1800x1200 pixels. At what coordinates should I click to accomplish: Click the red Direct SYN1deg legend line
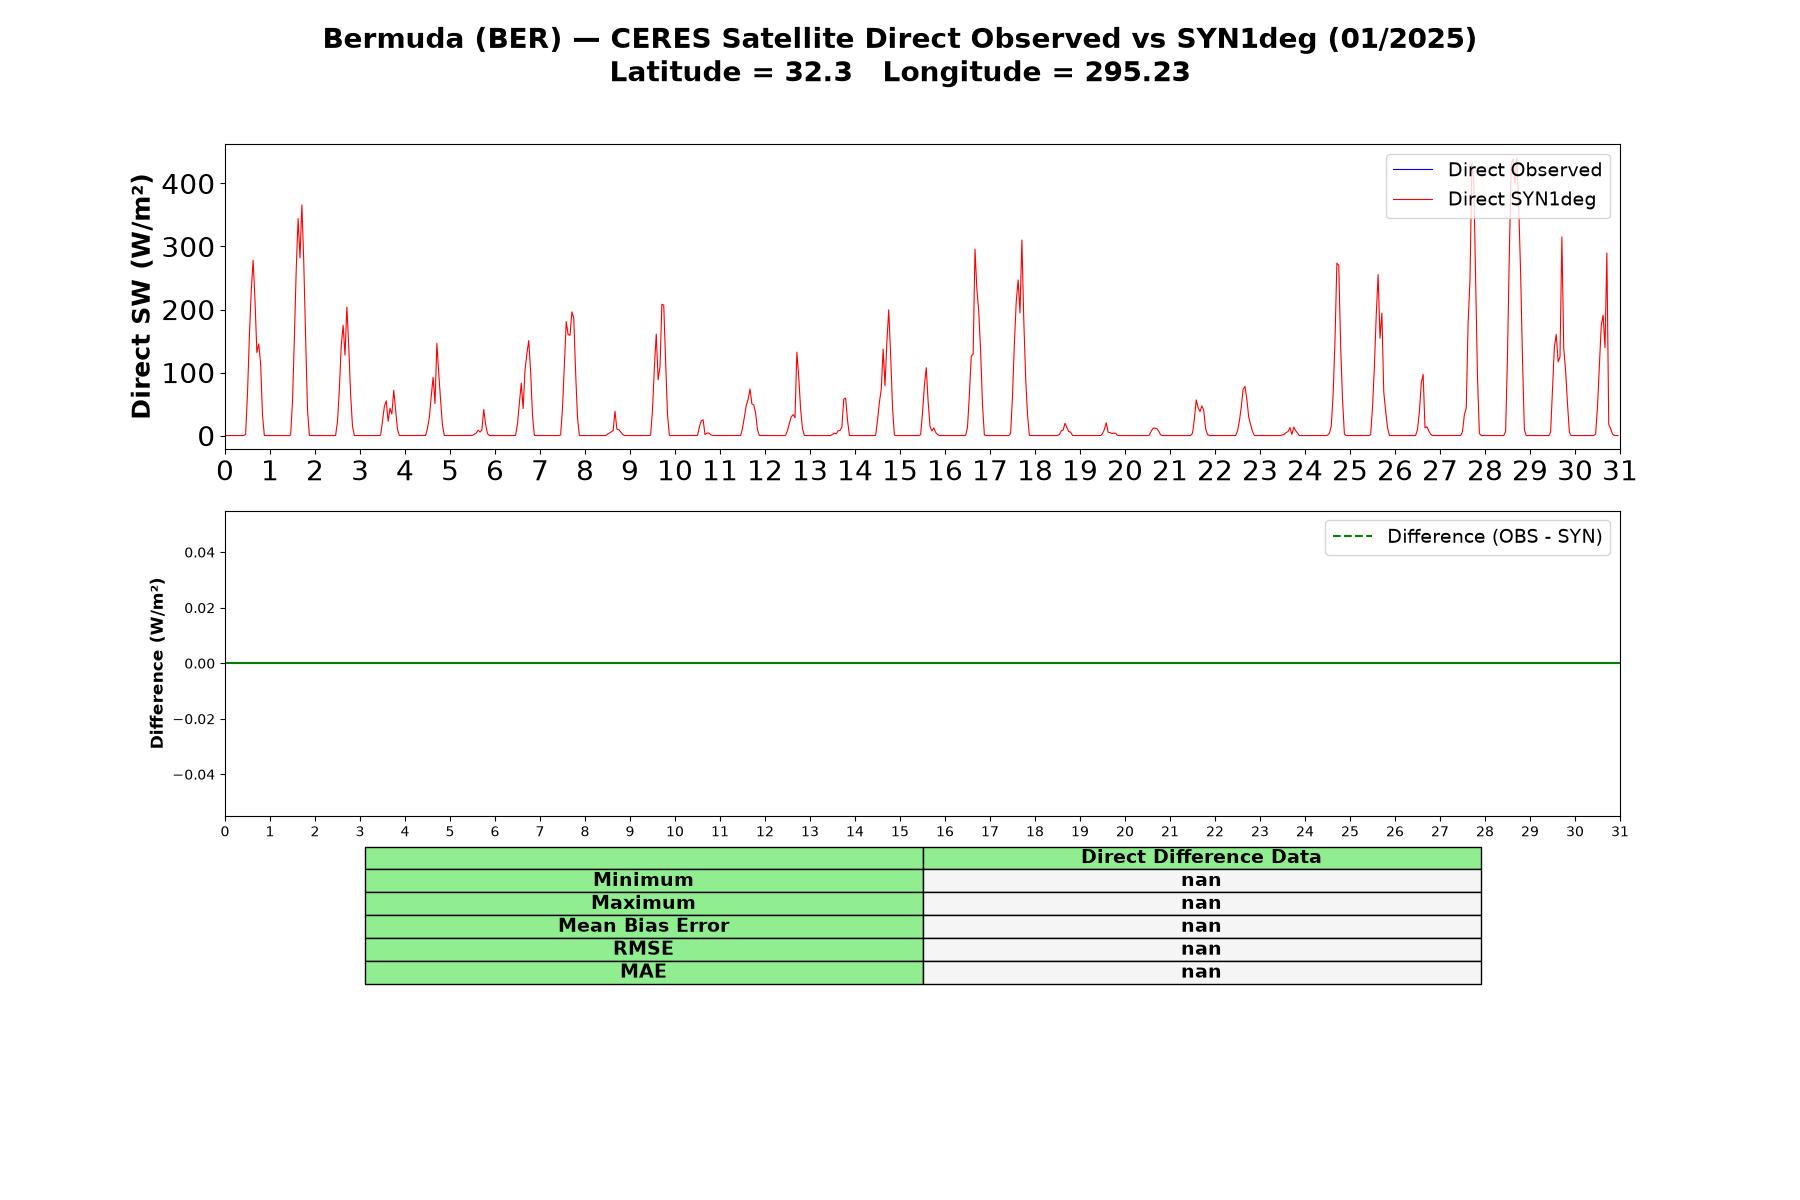pyautogui.click(x=1413, y=200)
